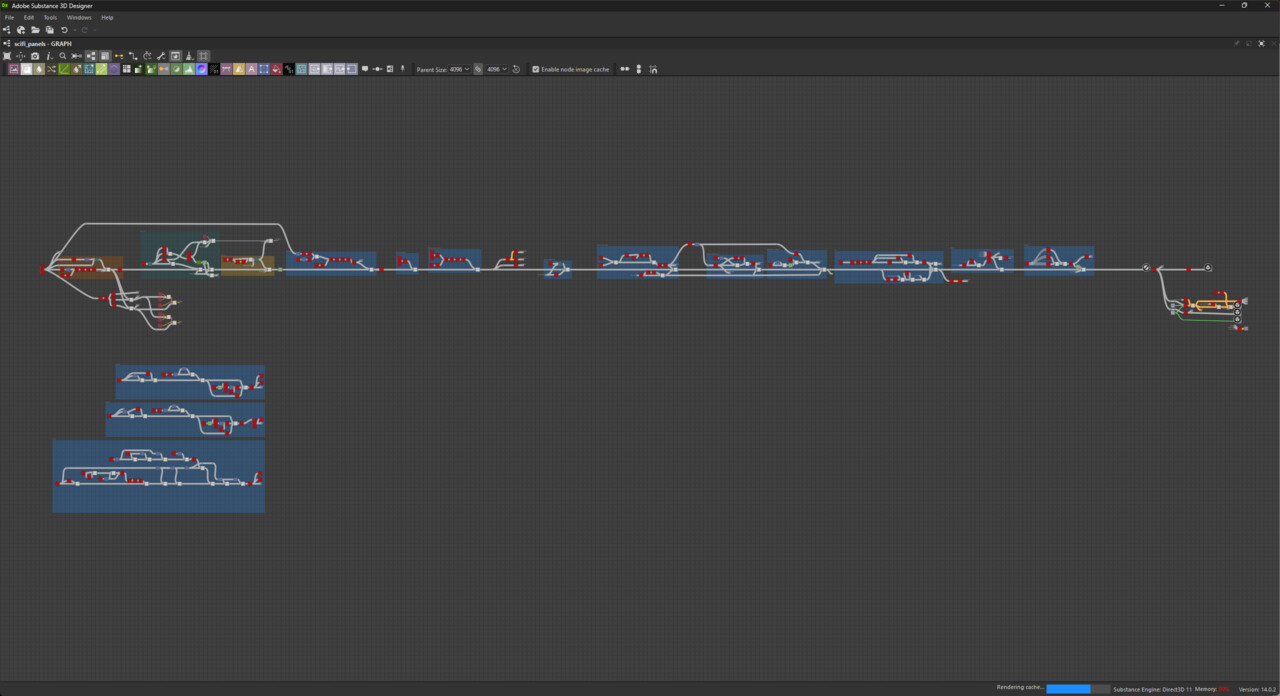This screenshot has width=1280, height=696.
Task: Expand the undo history dropdown arrow
Action: tap(74, 30)
